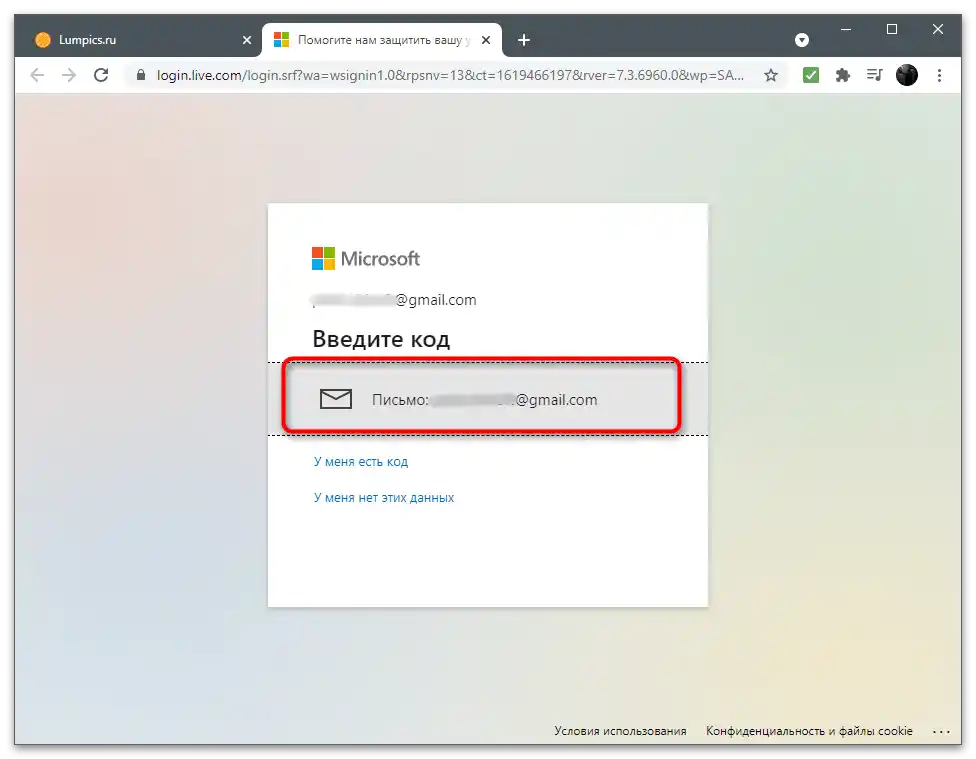Open 'Конфиденциальность и файлы cookie' link
The image size is (976, 759).
(x=809, y=731)
